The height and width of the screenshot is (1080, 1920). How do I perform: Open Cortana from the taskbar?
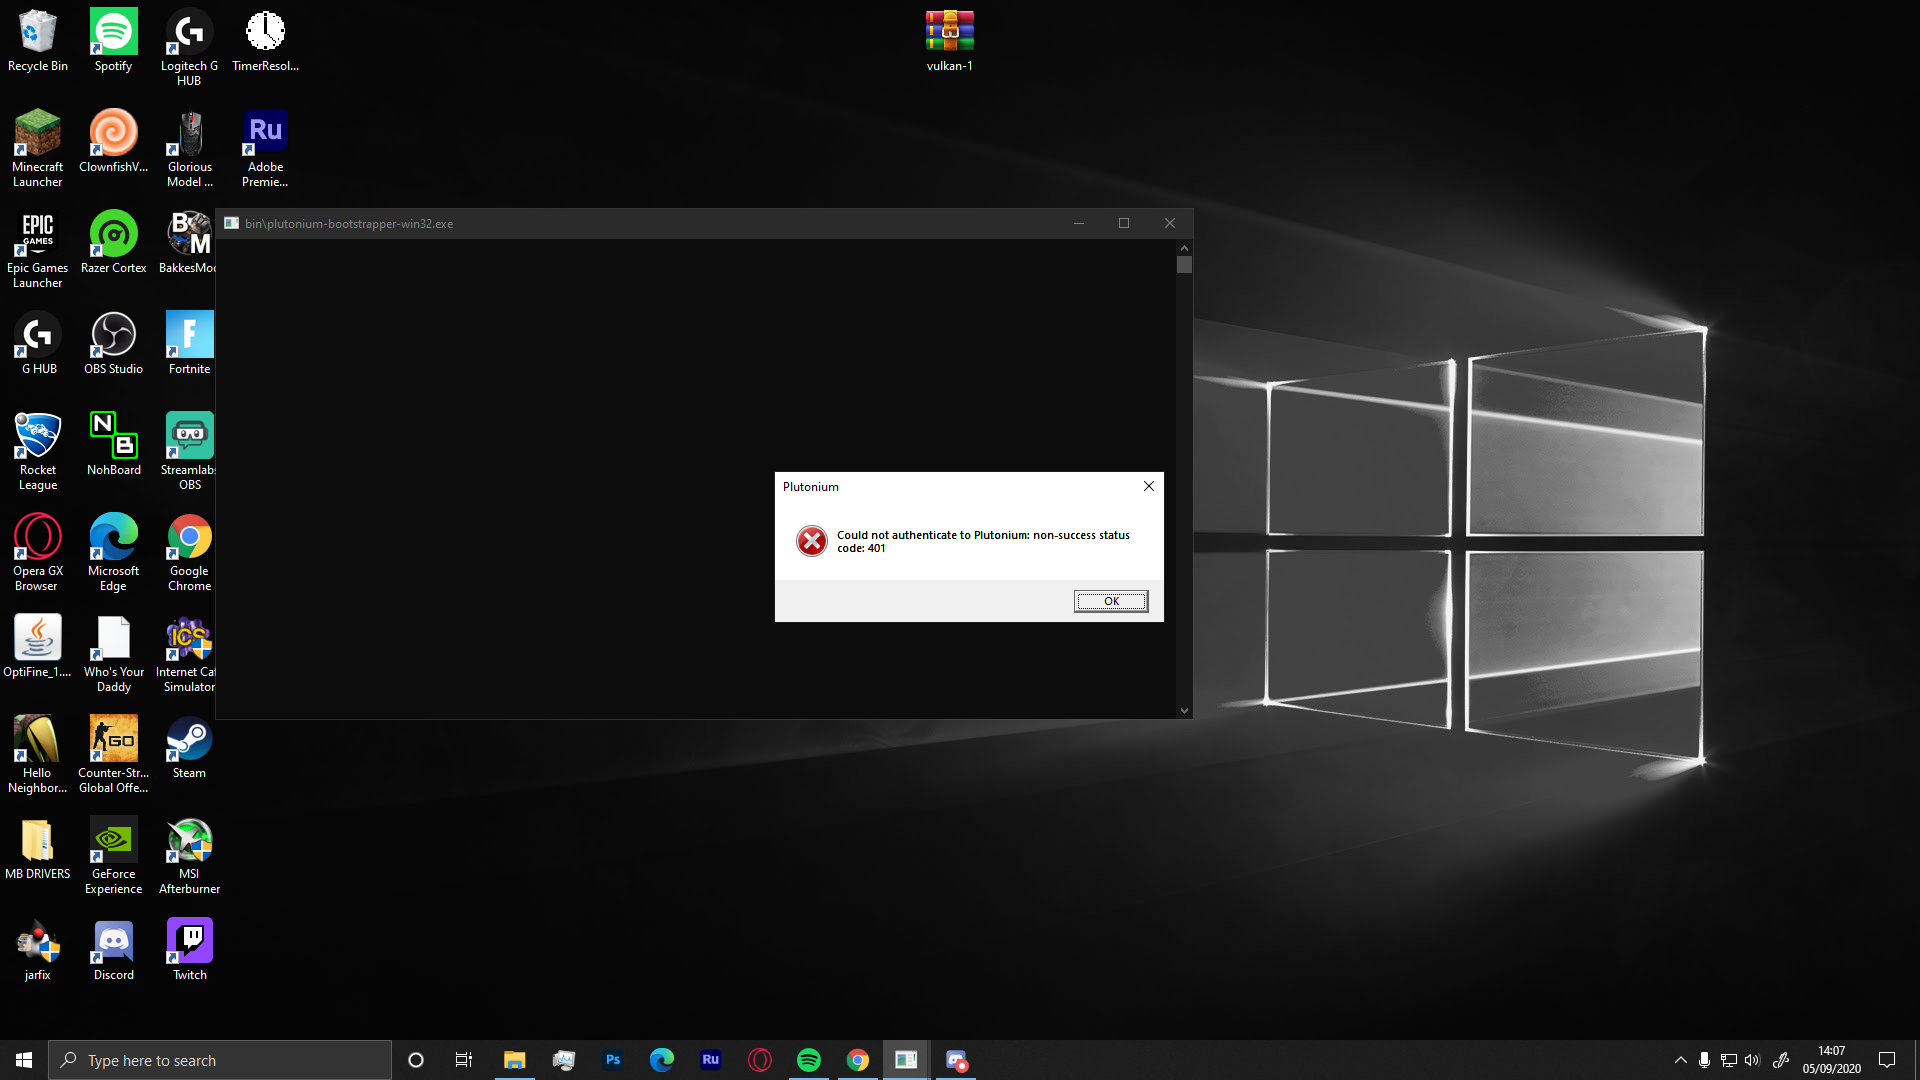pos(416,1060)
